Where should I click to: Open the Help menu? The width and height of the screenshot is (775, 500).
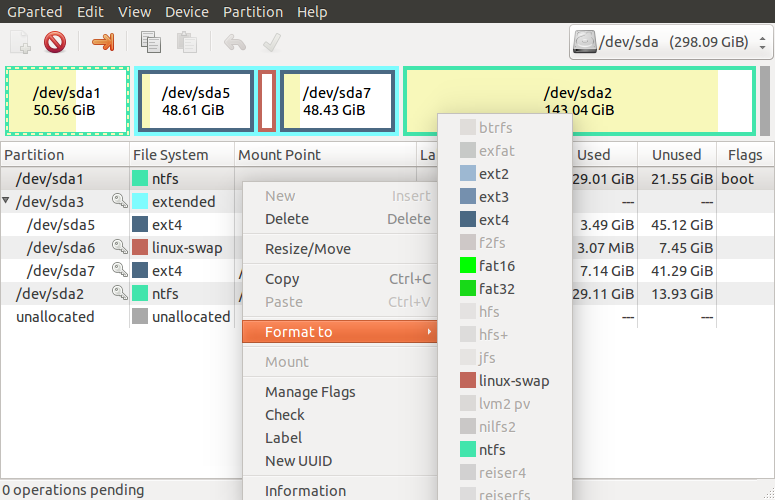(x=312, y=11)
